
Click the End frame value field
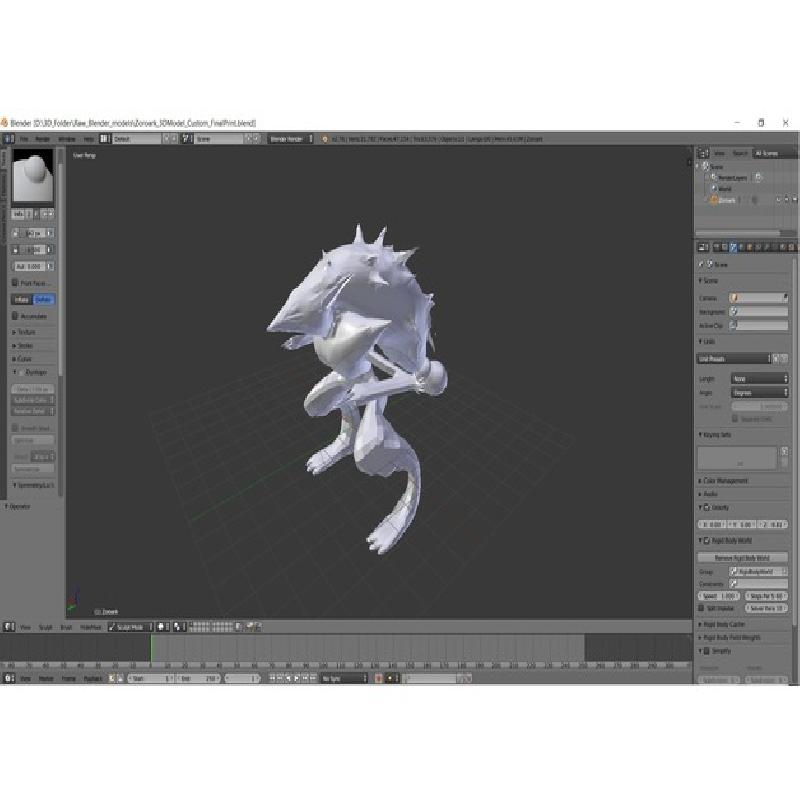click(199, 679)
